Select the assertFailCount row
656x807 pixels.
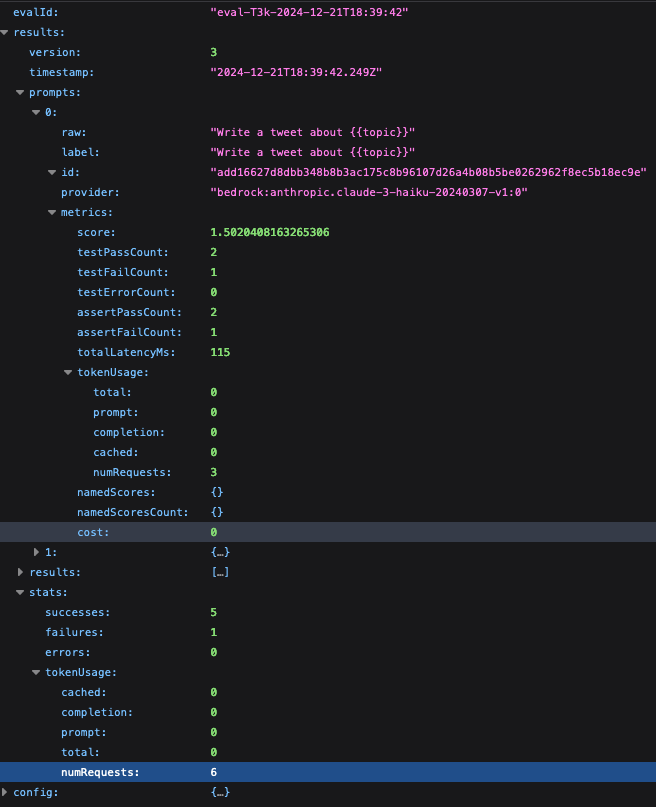pos(328,332)
